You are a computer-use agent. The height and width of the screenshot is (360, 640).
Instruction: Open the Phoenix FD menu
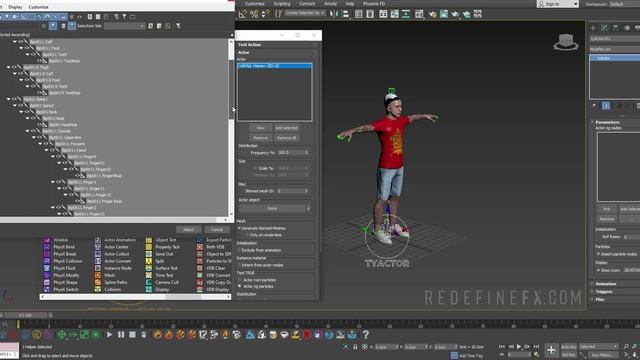pos(374,4)
